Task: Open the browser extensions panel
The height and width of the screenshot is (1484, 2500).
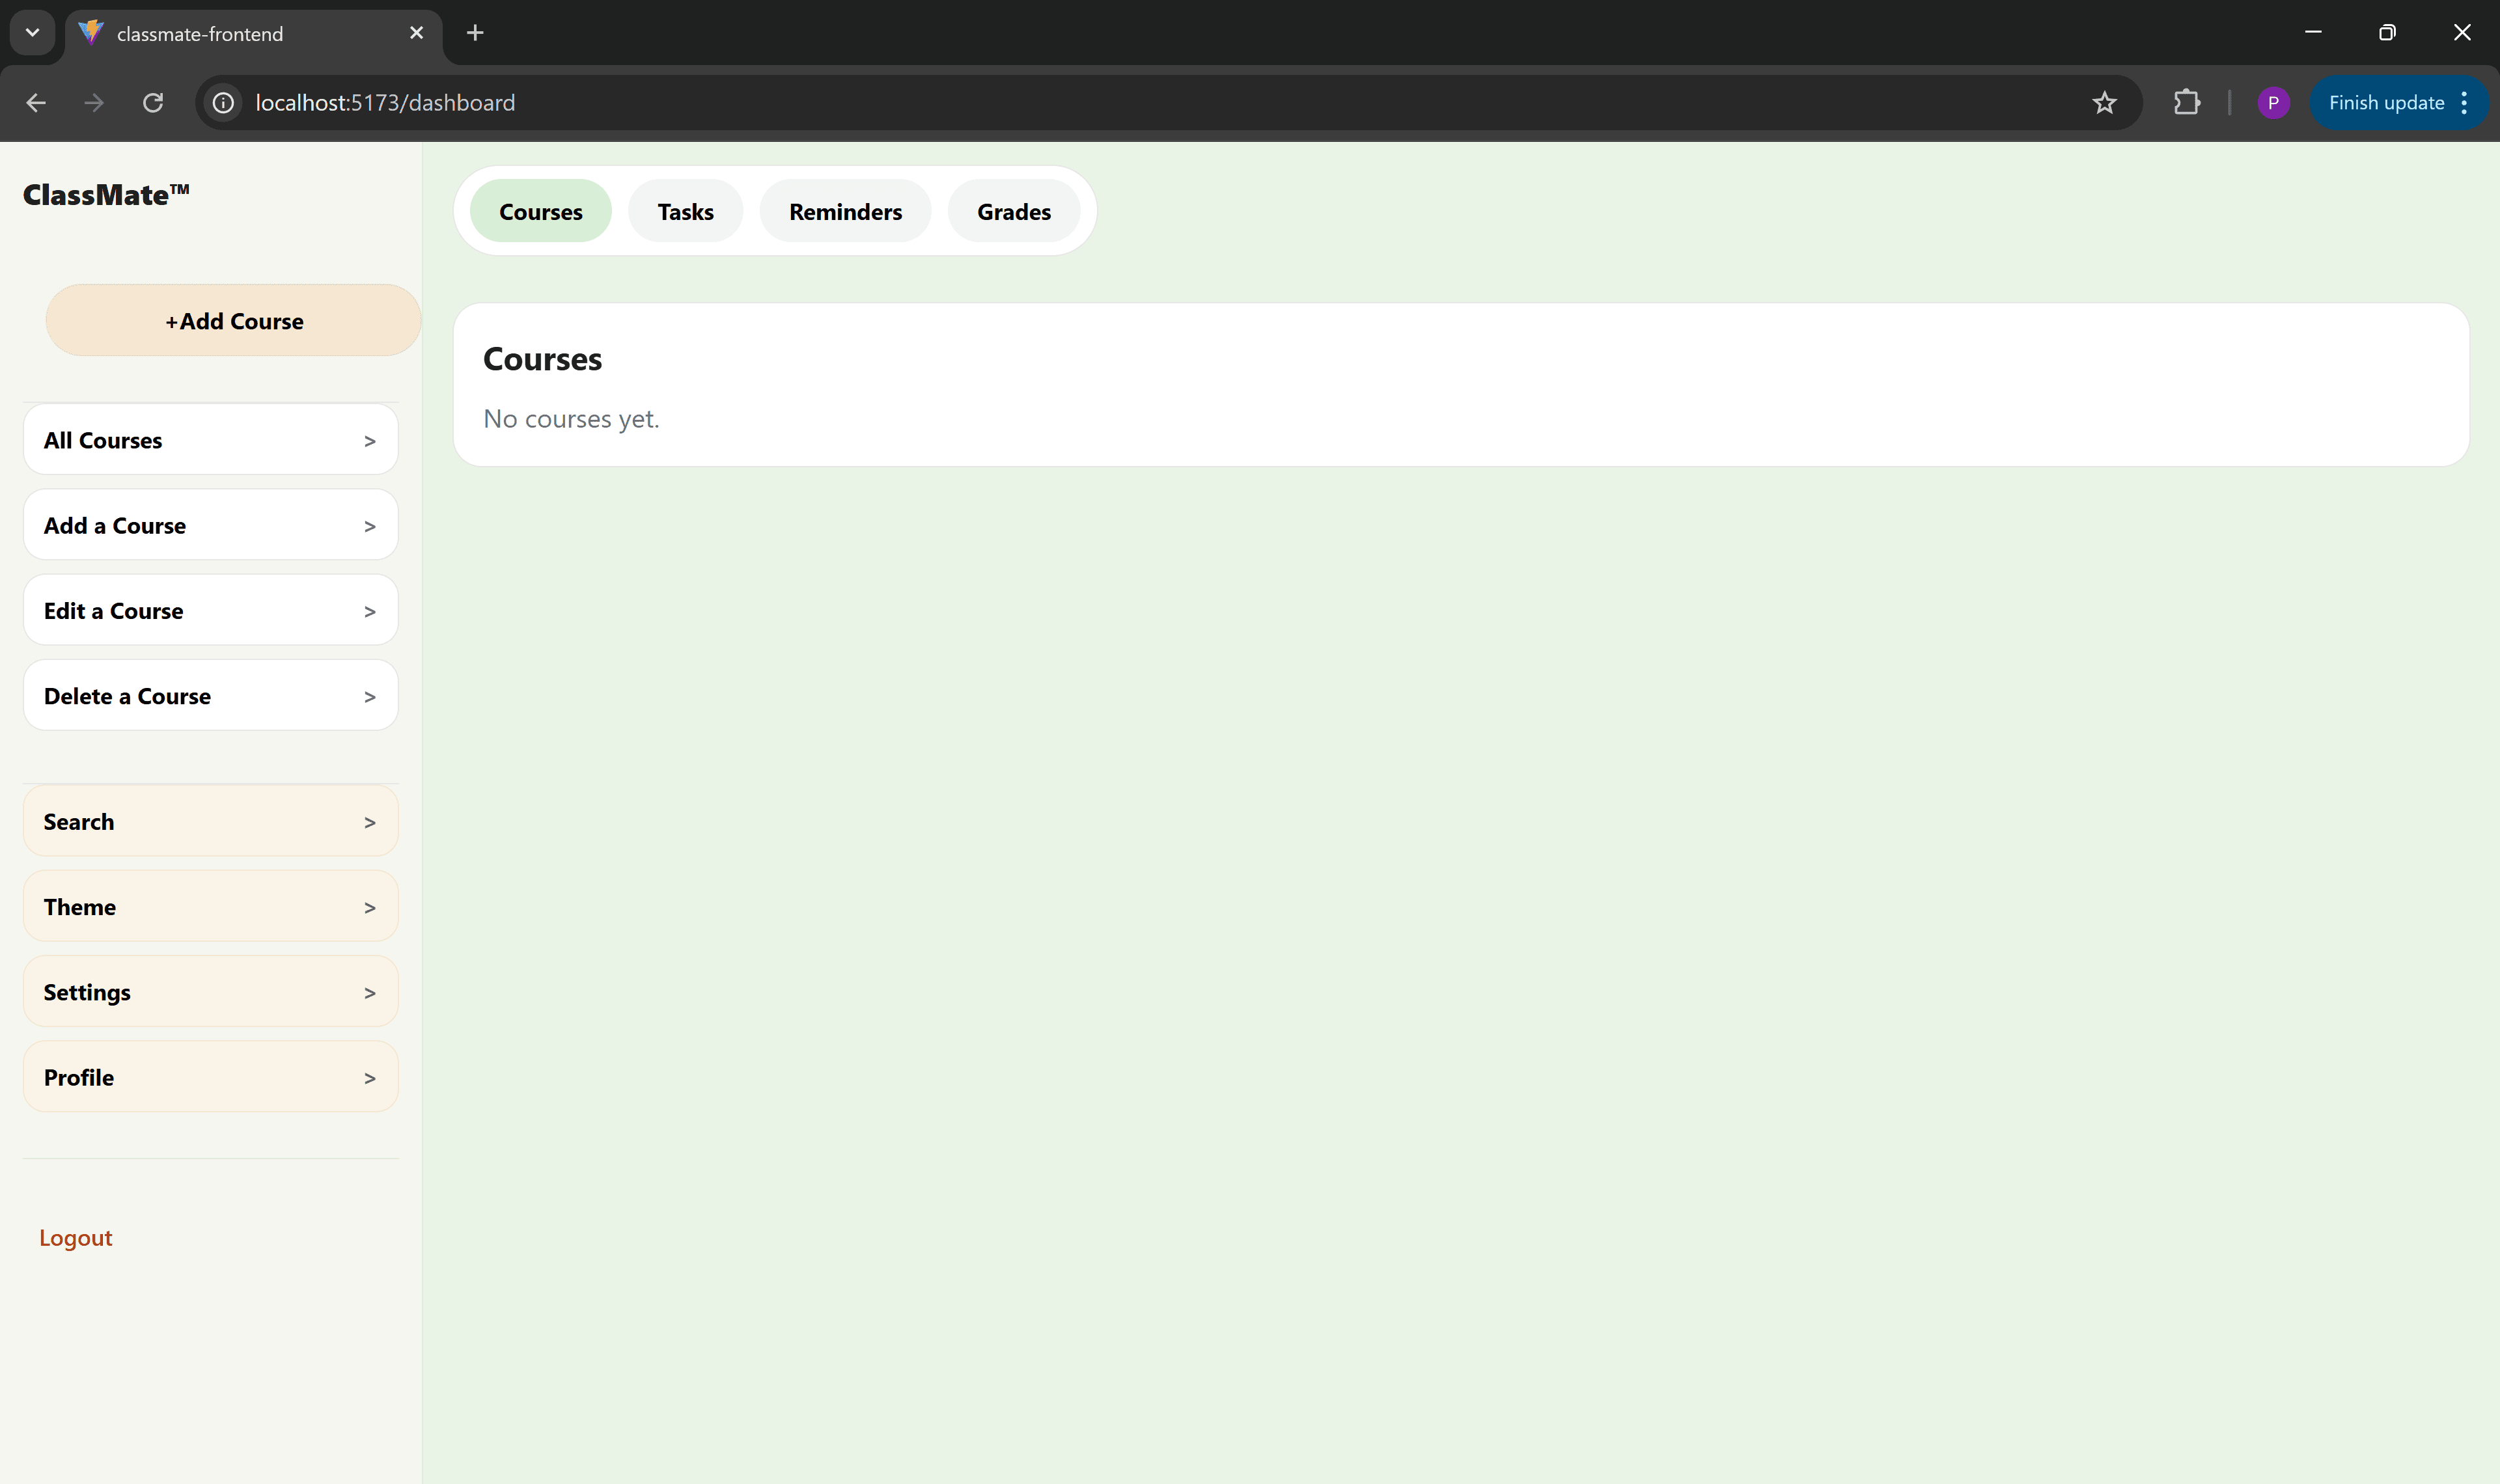Action: (2187, 102)
